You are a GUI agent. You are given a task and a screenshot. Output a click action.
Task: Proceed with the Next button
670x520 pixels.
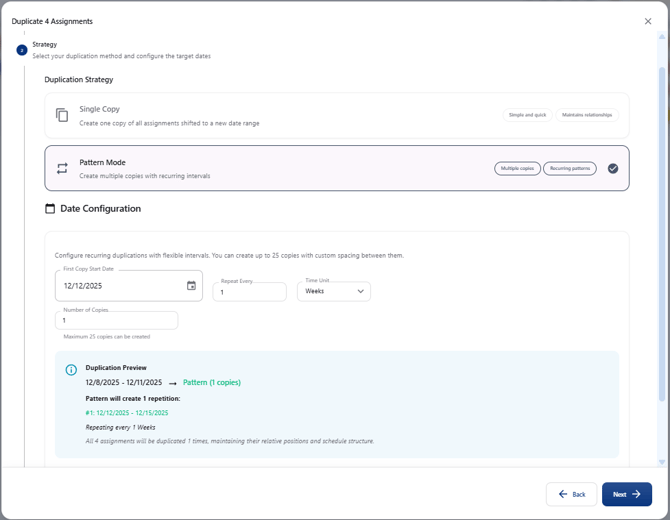pos(626,494)
